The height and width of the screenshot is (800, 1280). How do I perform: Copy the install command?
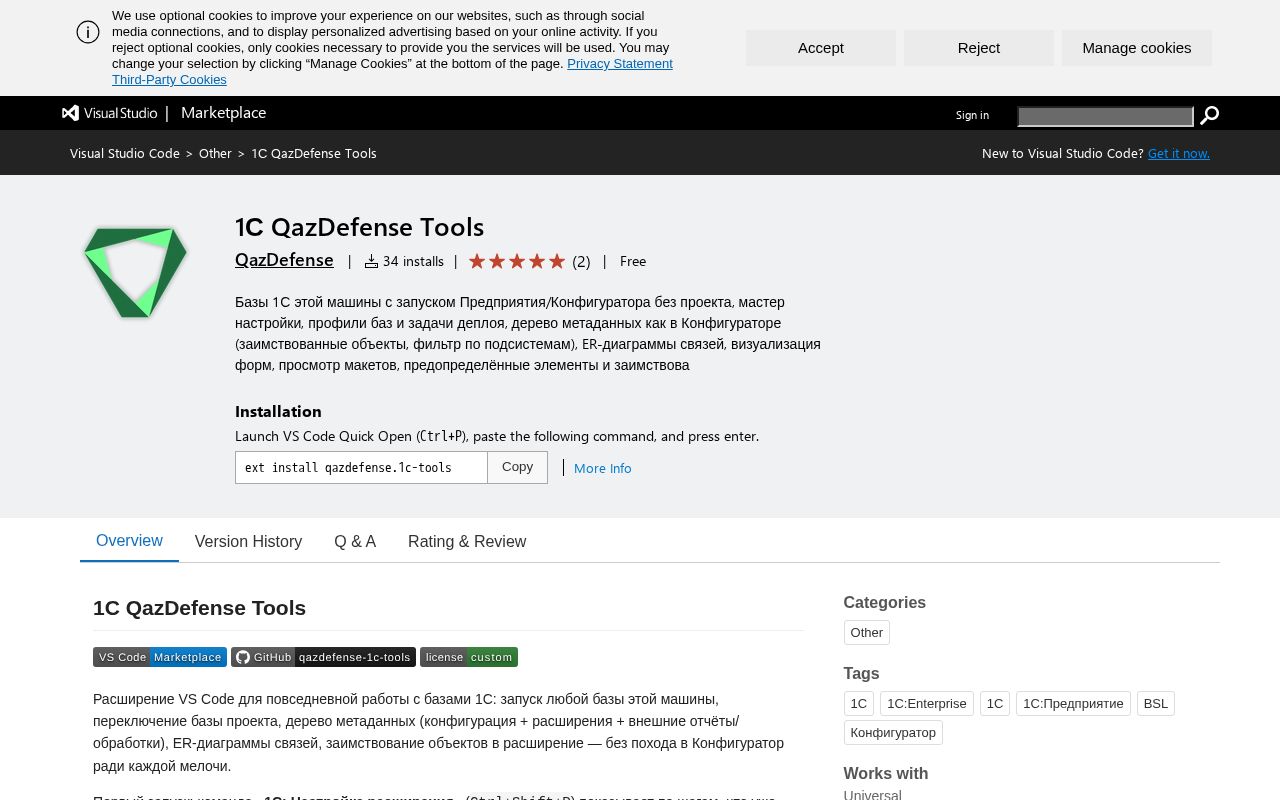(517, 467)
